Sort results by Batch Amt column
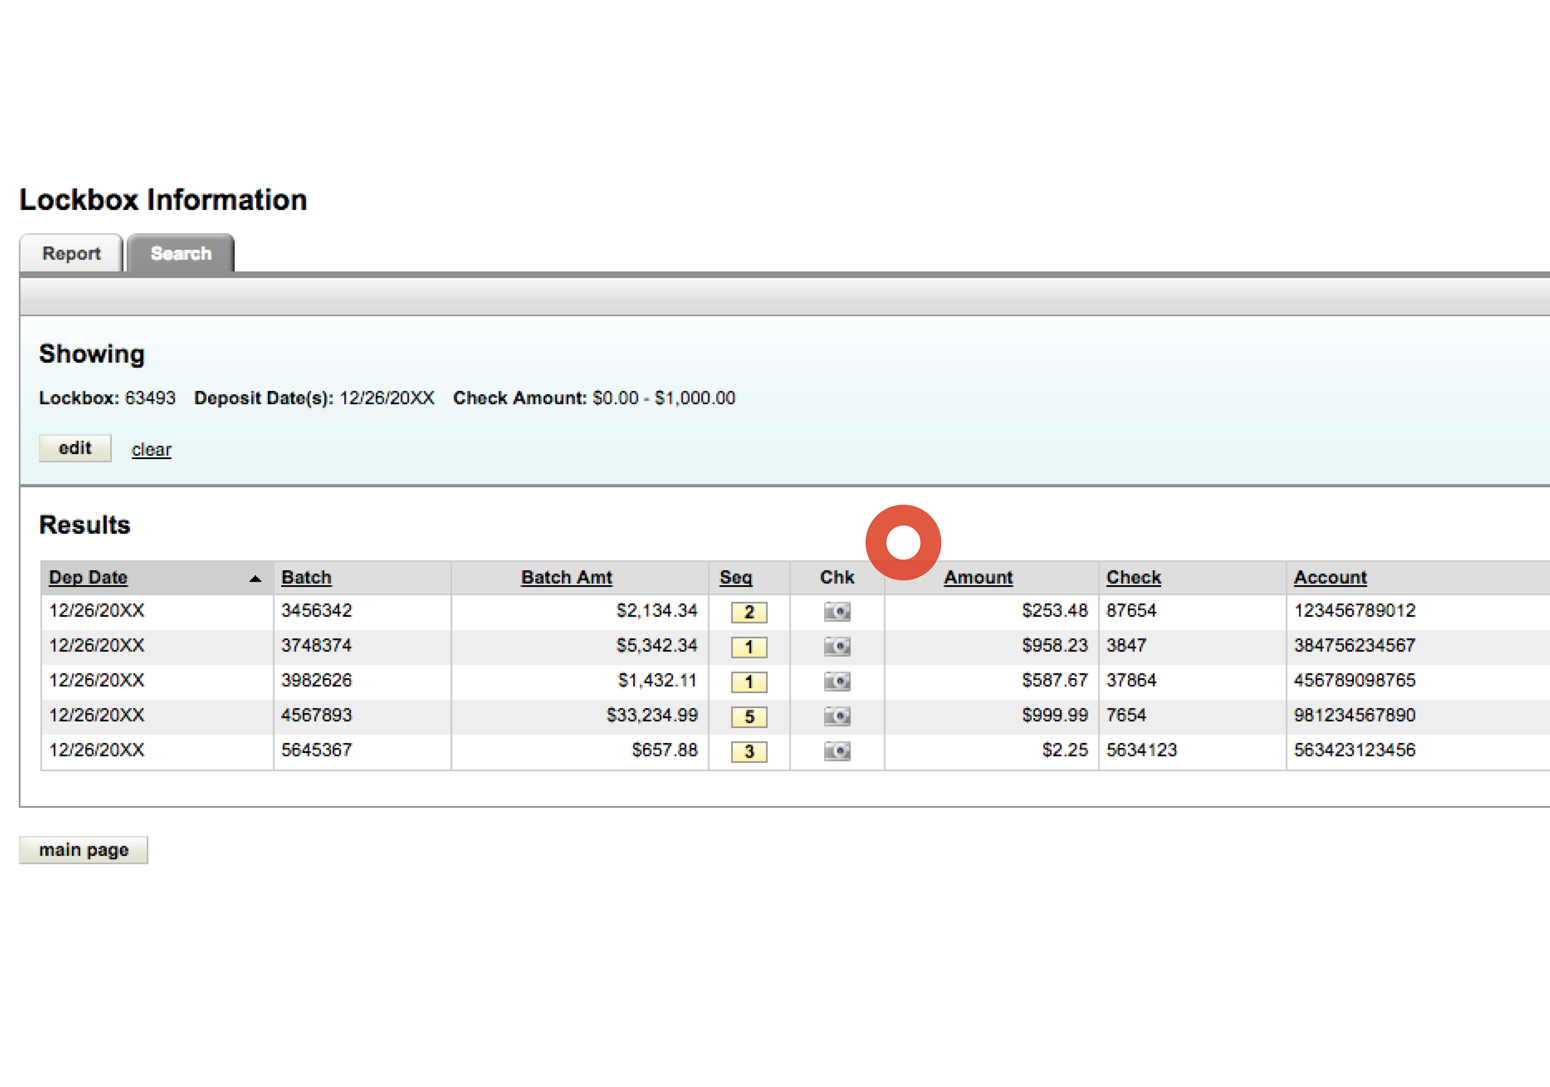Viewport: 1550px width, 1087px height. (x=566, y=577)
